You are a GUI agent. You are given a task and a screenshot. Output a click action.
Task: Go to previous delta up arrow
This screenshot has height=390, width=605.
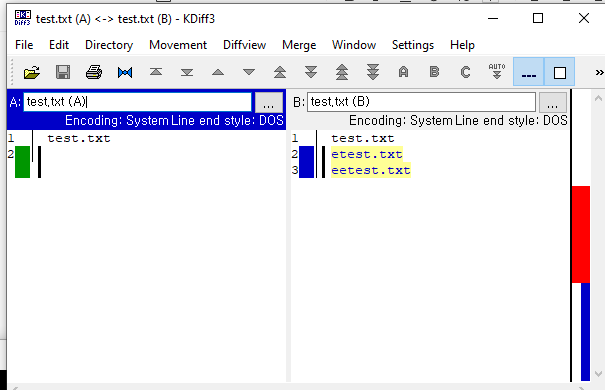coord(218,72)
